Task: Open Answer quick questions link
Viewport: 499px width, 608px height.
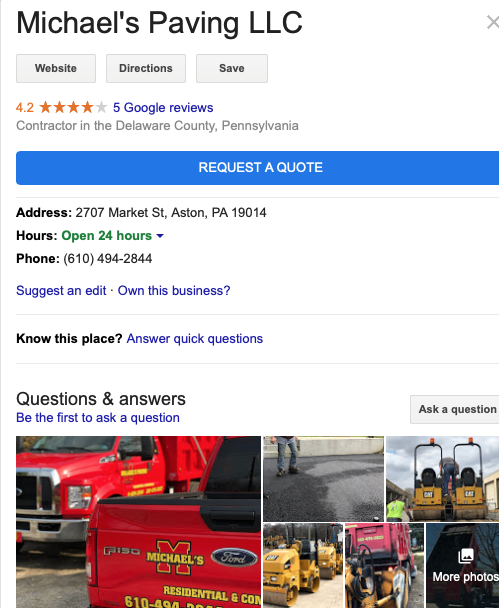Action: [195, 339]
